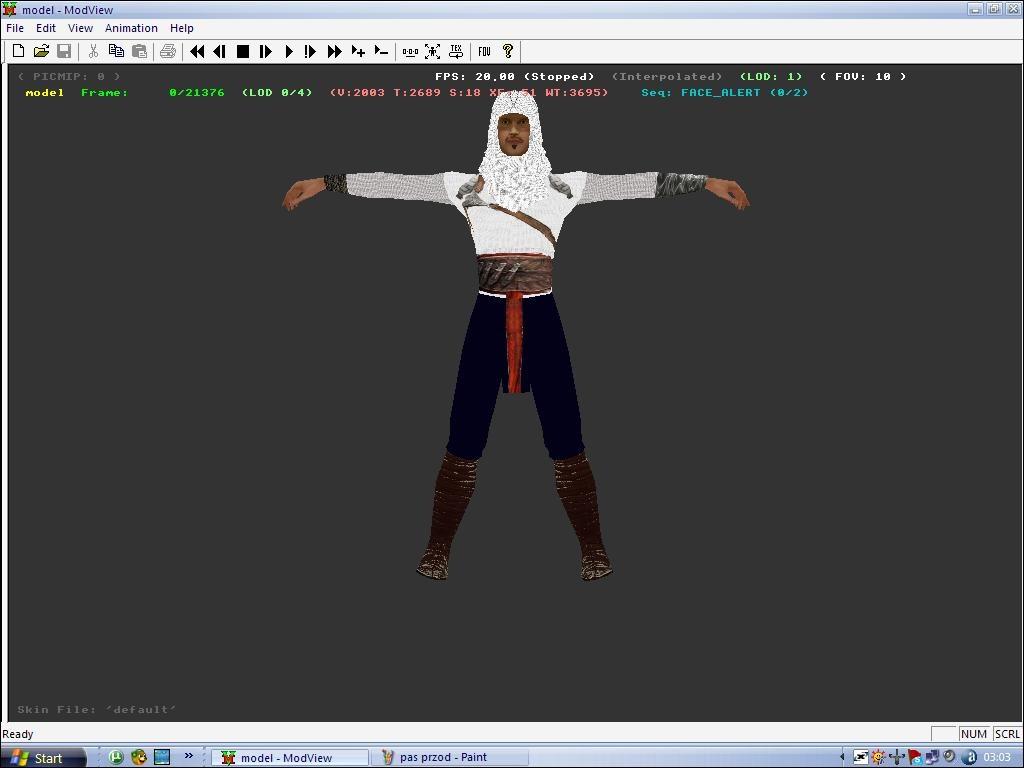Open a model file via folder icon

tap(41, 51)
